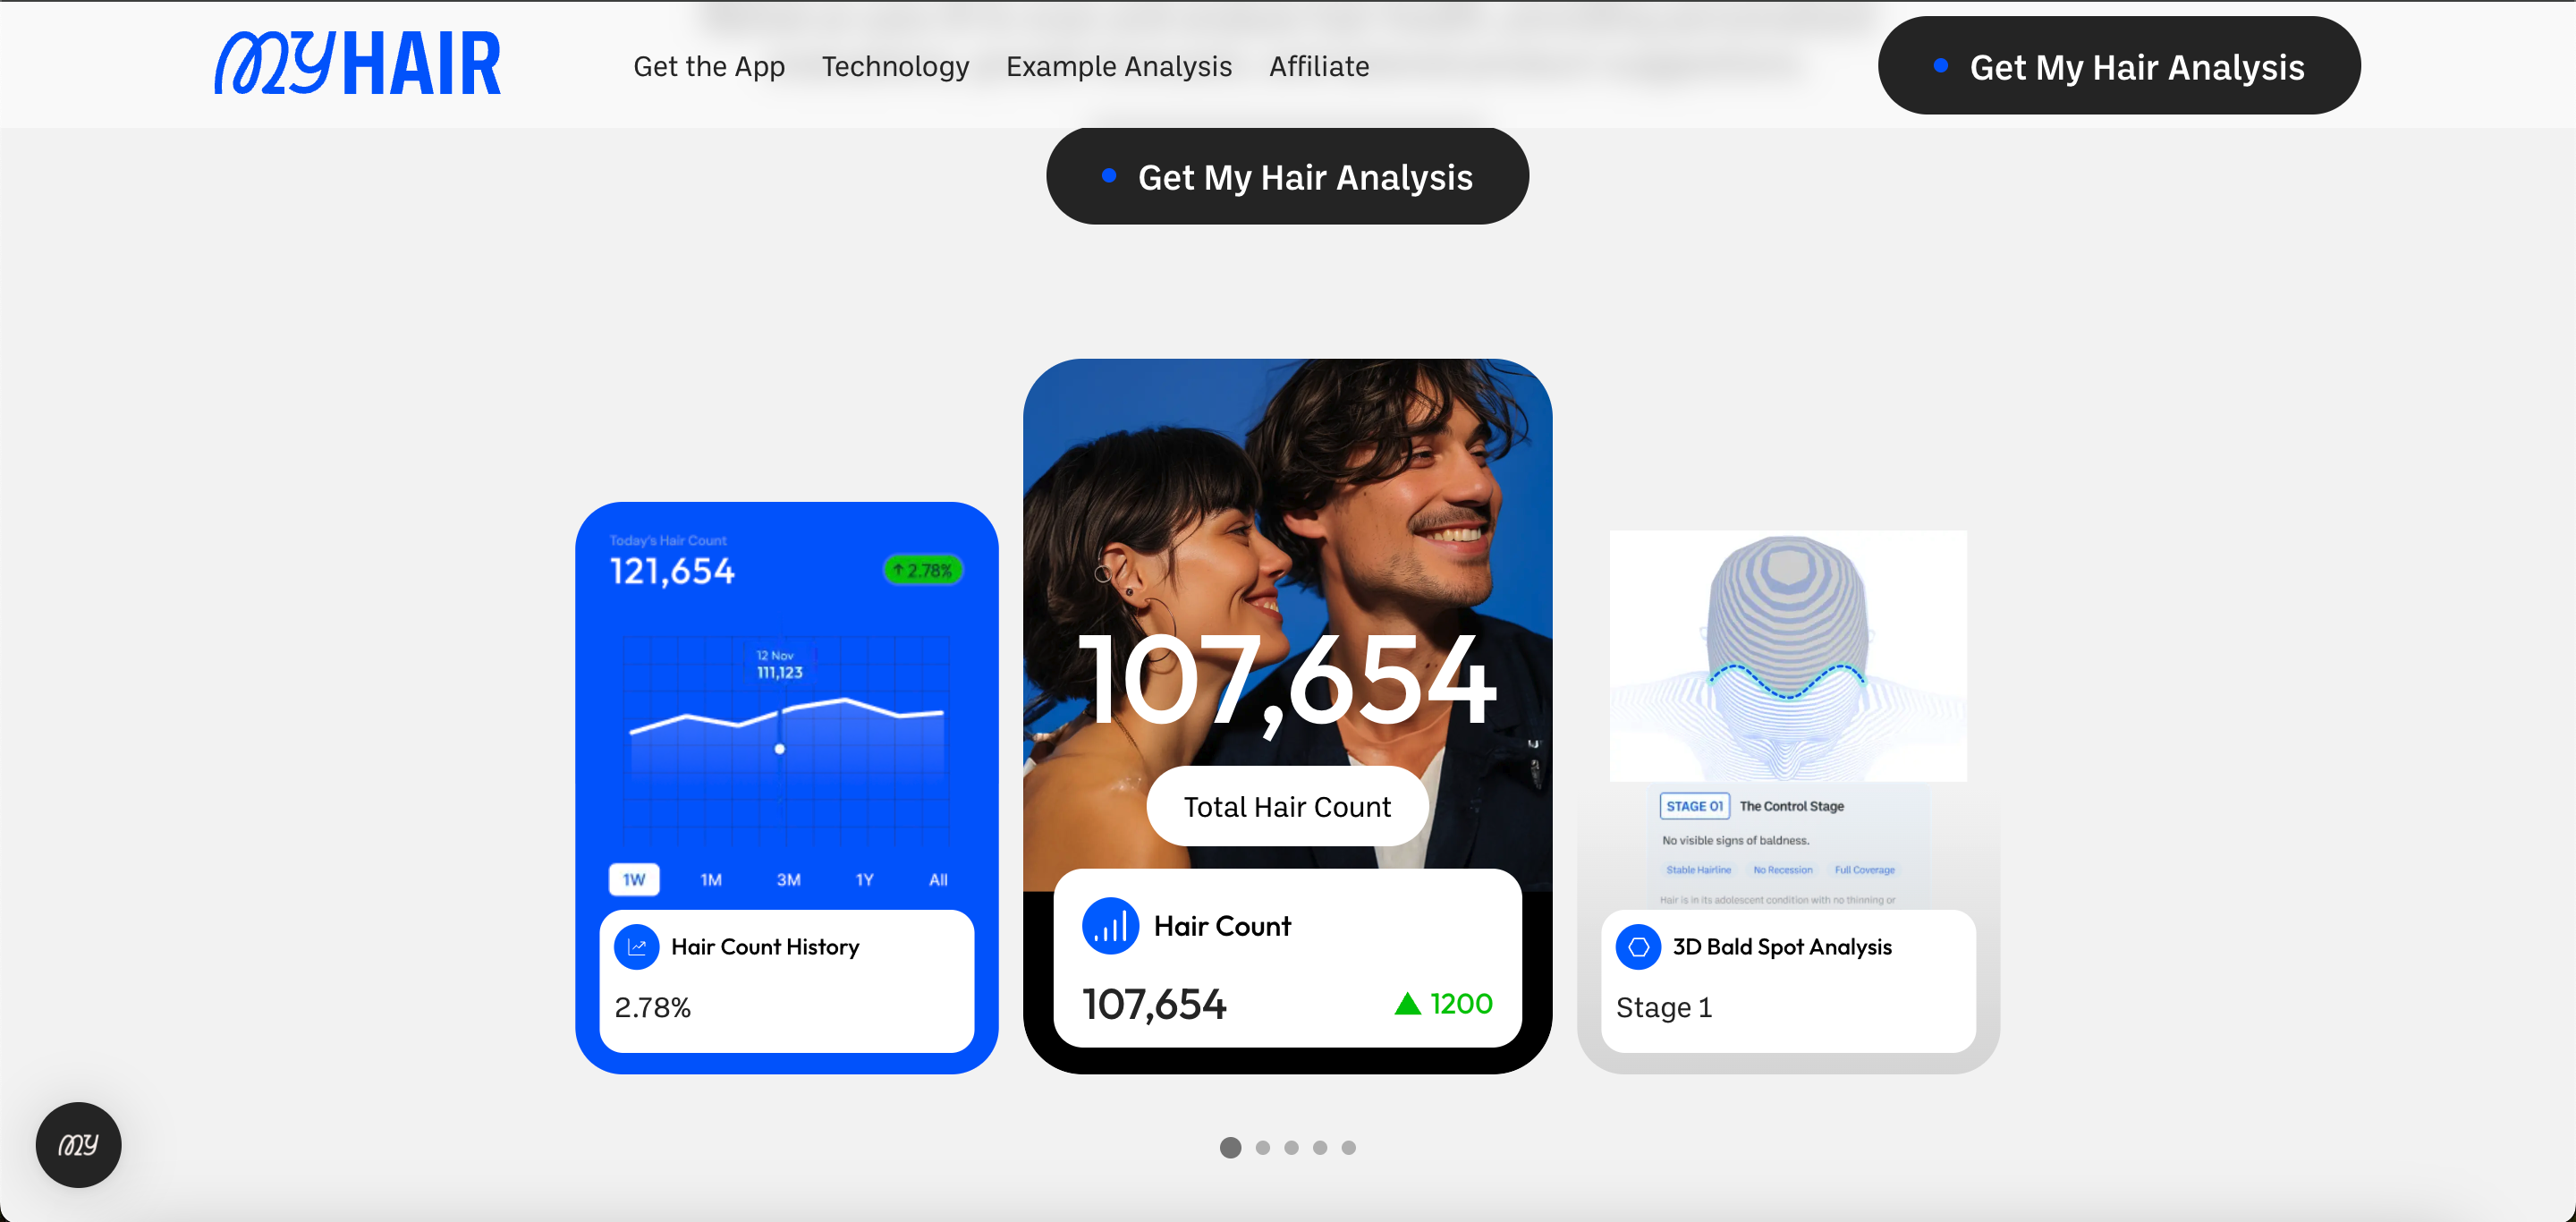Image resolution: width=2576 pixels, height=1222 pixels.
Task: Go to the Technology page
Action: tap(895, 66)
